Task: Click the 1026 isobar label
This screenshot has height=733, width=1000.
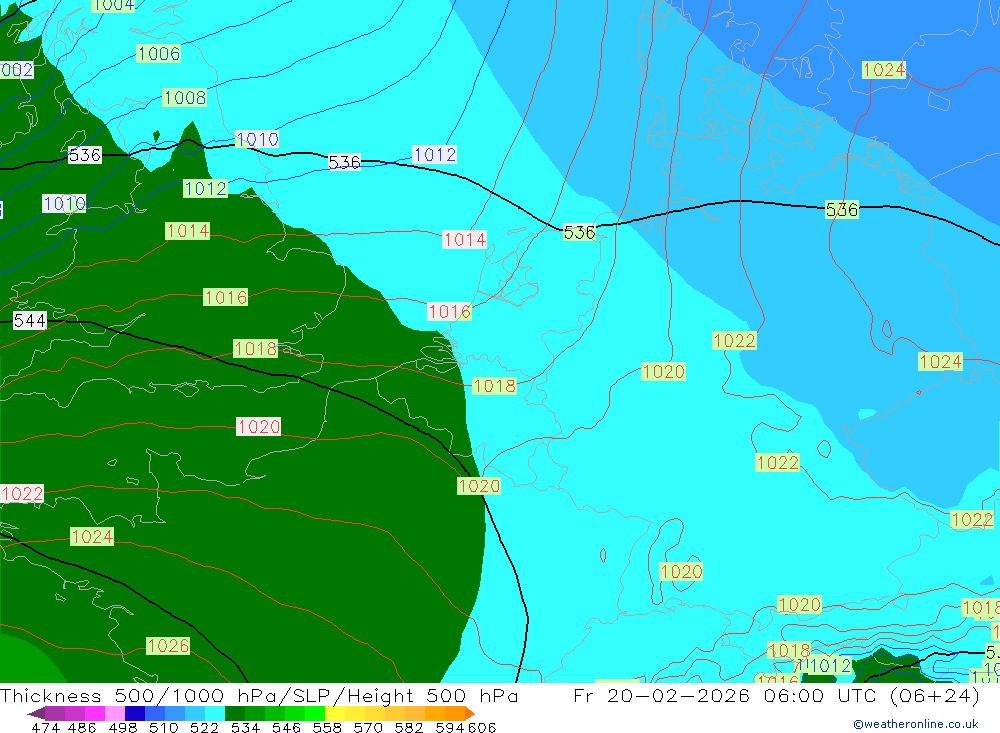Action: (x=168, y=646)
